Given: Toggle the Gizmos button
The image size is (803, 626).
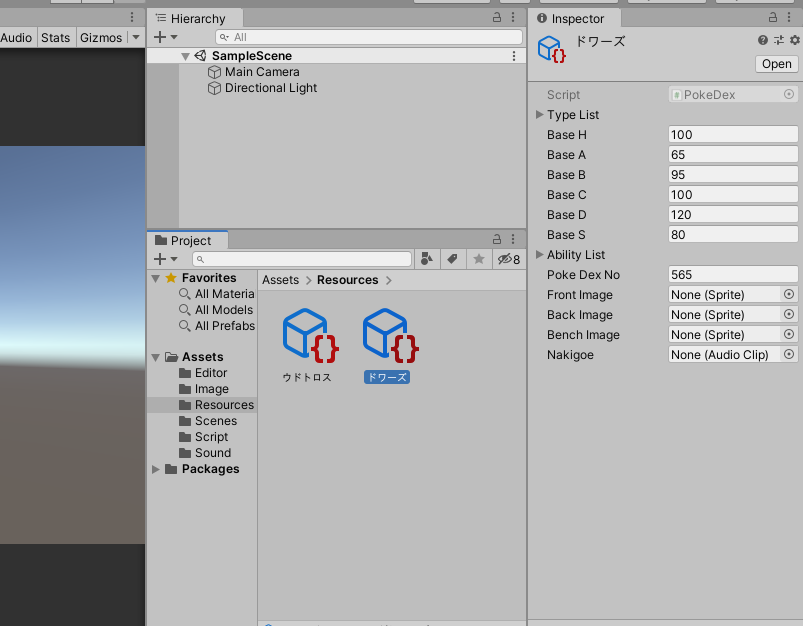Looking at the screenshot, I should point(101,38).
